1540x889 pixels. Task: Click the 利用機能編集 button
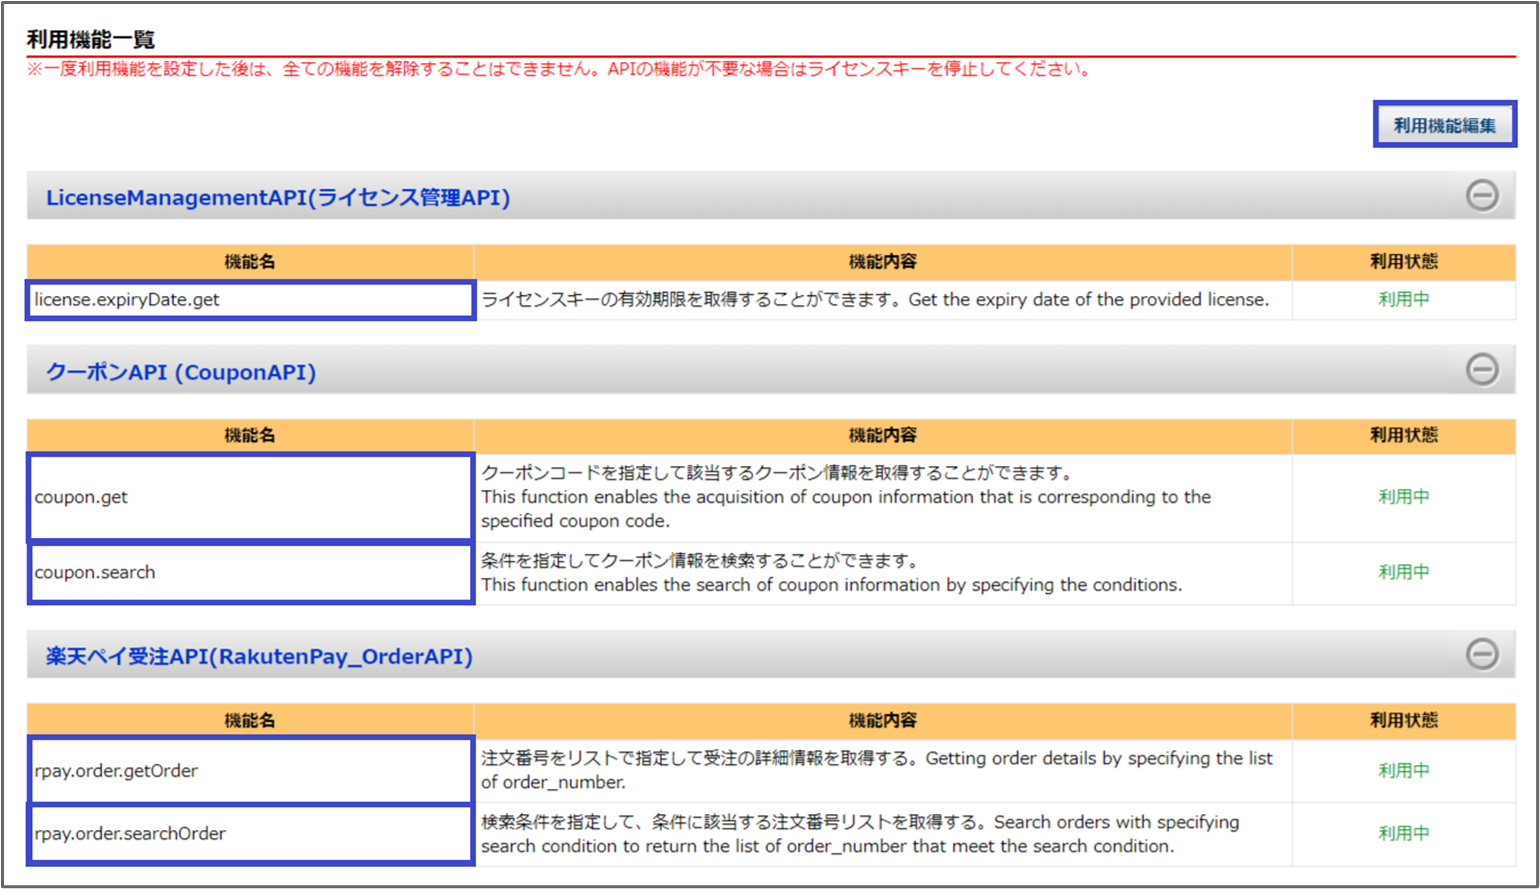tap(1445, 125)
